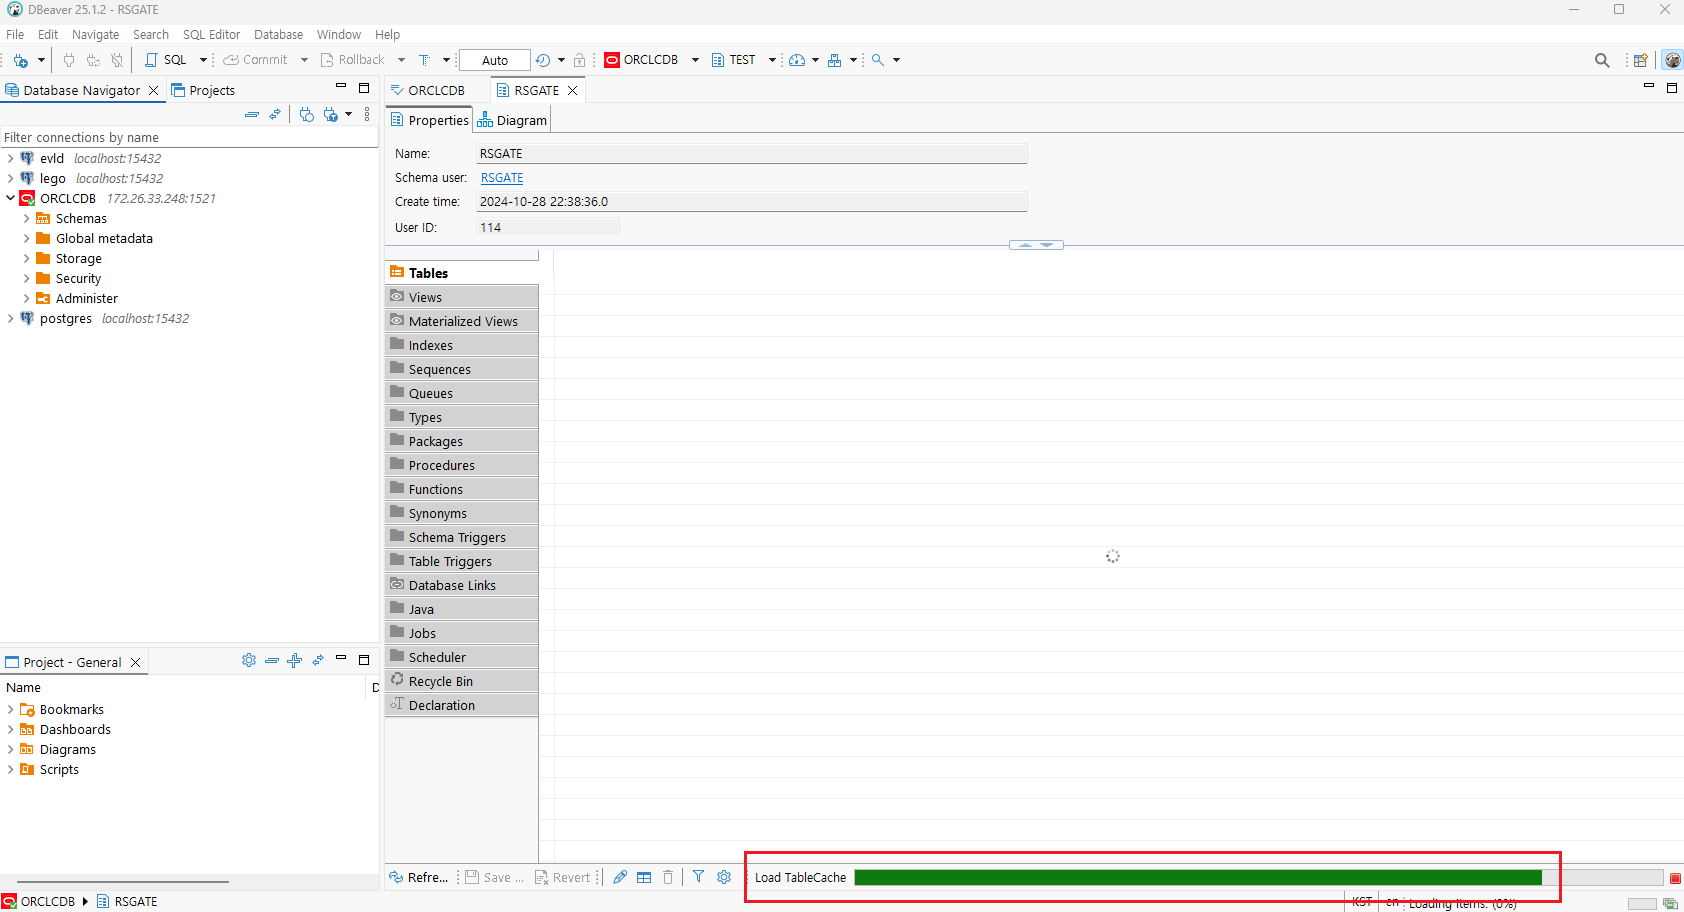Click the Auto commit mode field

(495, 60)
